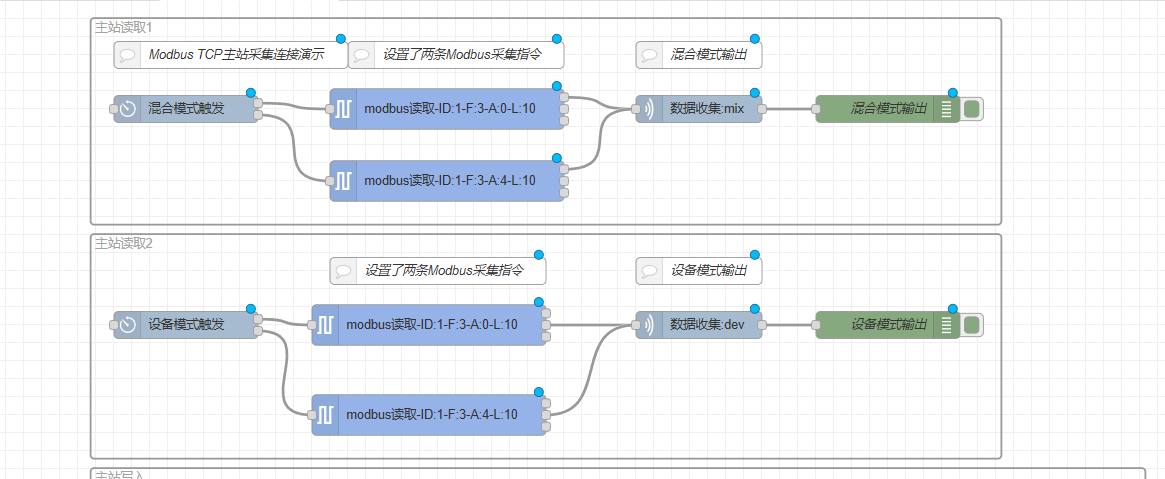The width and height of the screenshot is (1165, 479).
Task: Click the pulse icon of A:0 modbus node in 主站读取1
Action: click(343, 109)
